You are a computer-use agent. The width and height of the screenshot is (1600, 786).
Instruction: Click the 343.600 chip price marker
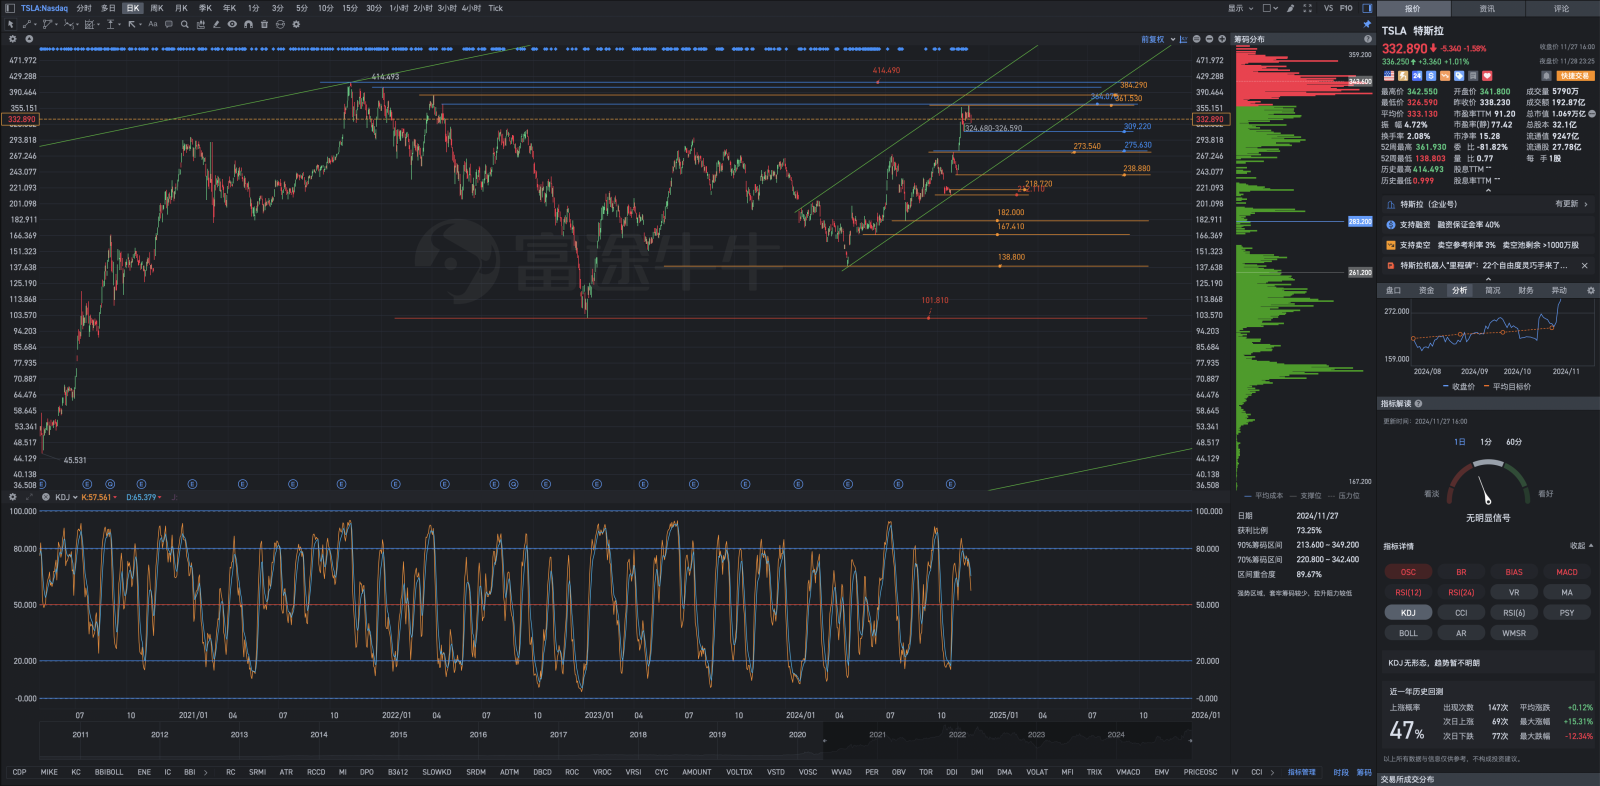[x=1360, y=81]
